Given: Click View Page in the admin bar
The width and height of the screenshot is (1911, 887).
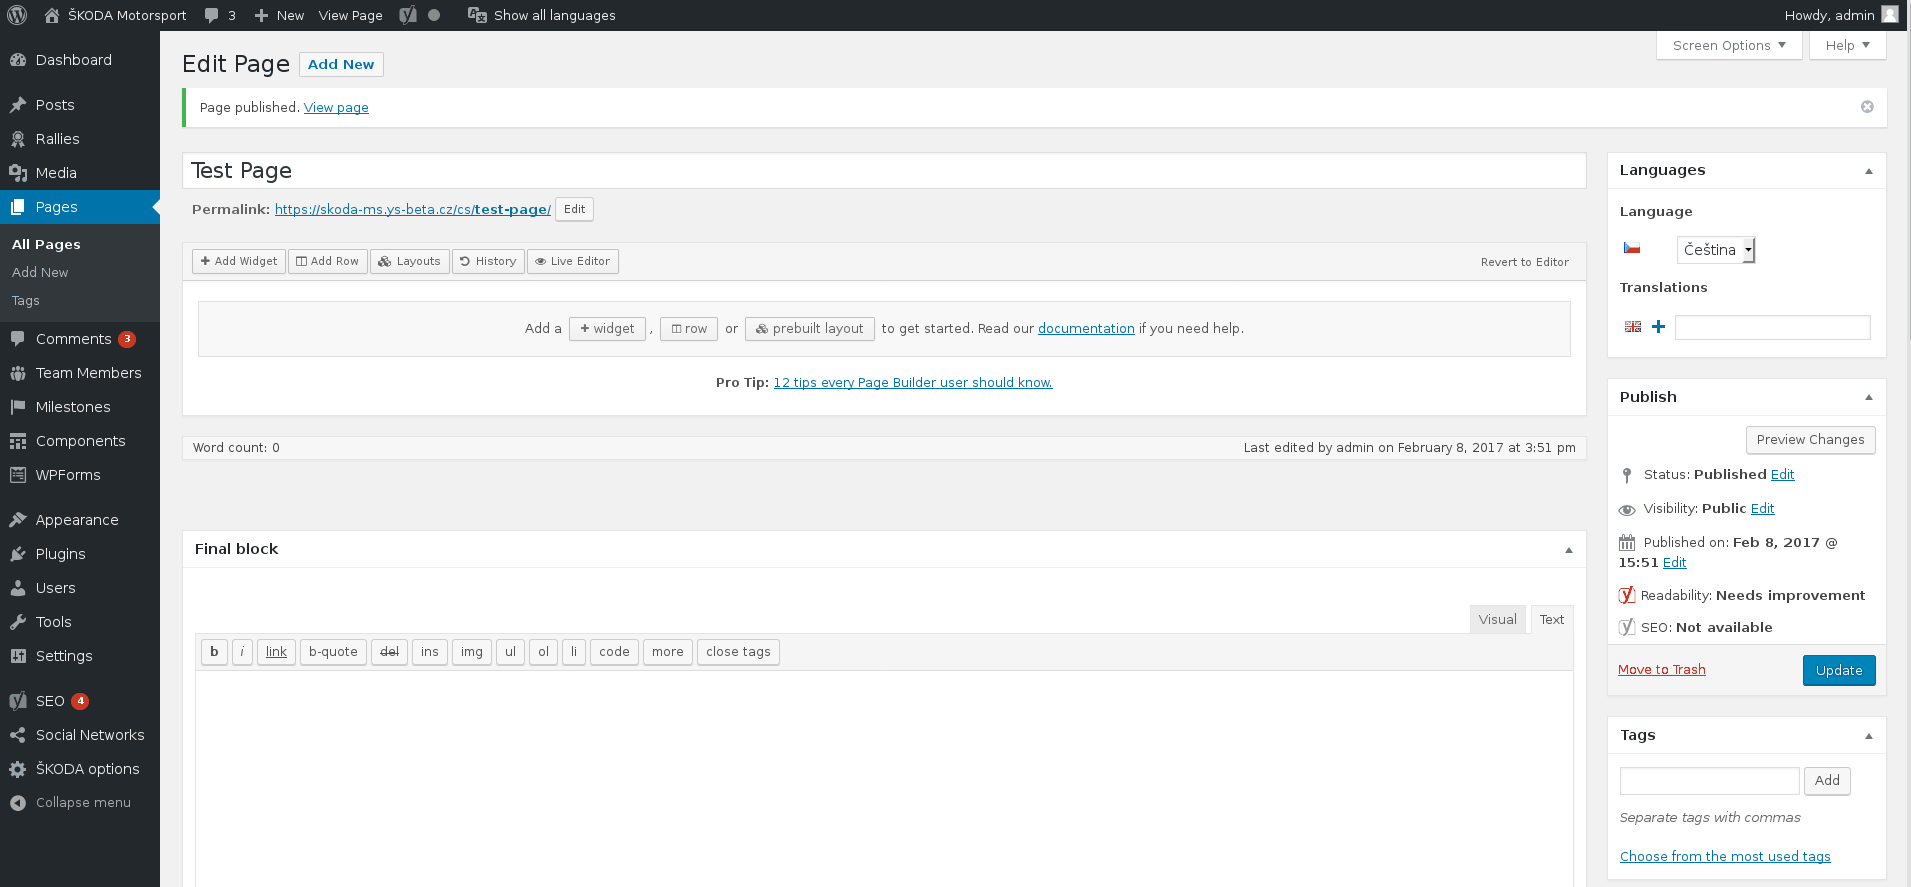Looking at the screenshot, I should coord(351,15).
